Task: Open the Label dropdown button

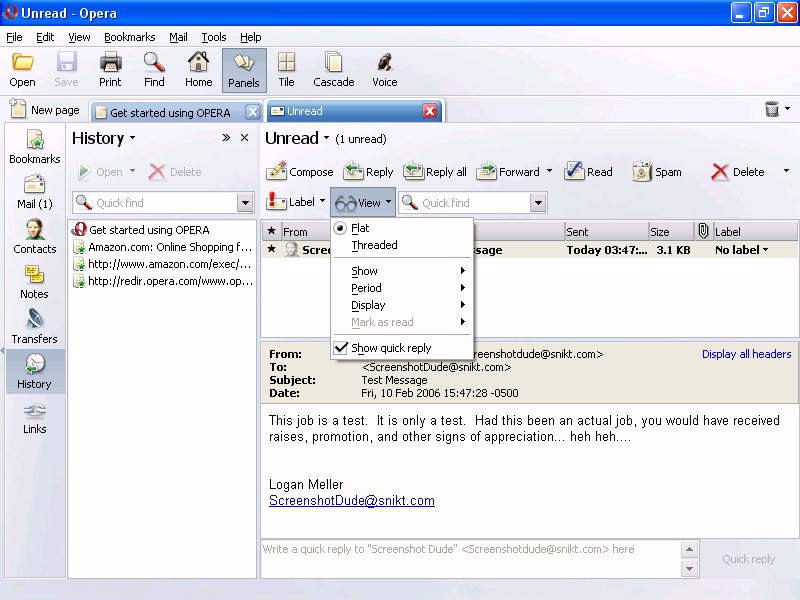Action: tap(295, 202)
